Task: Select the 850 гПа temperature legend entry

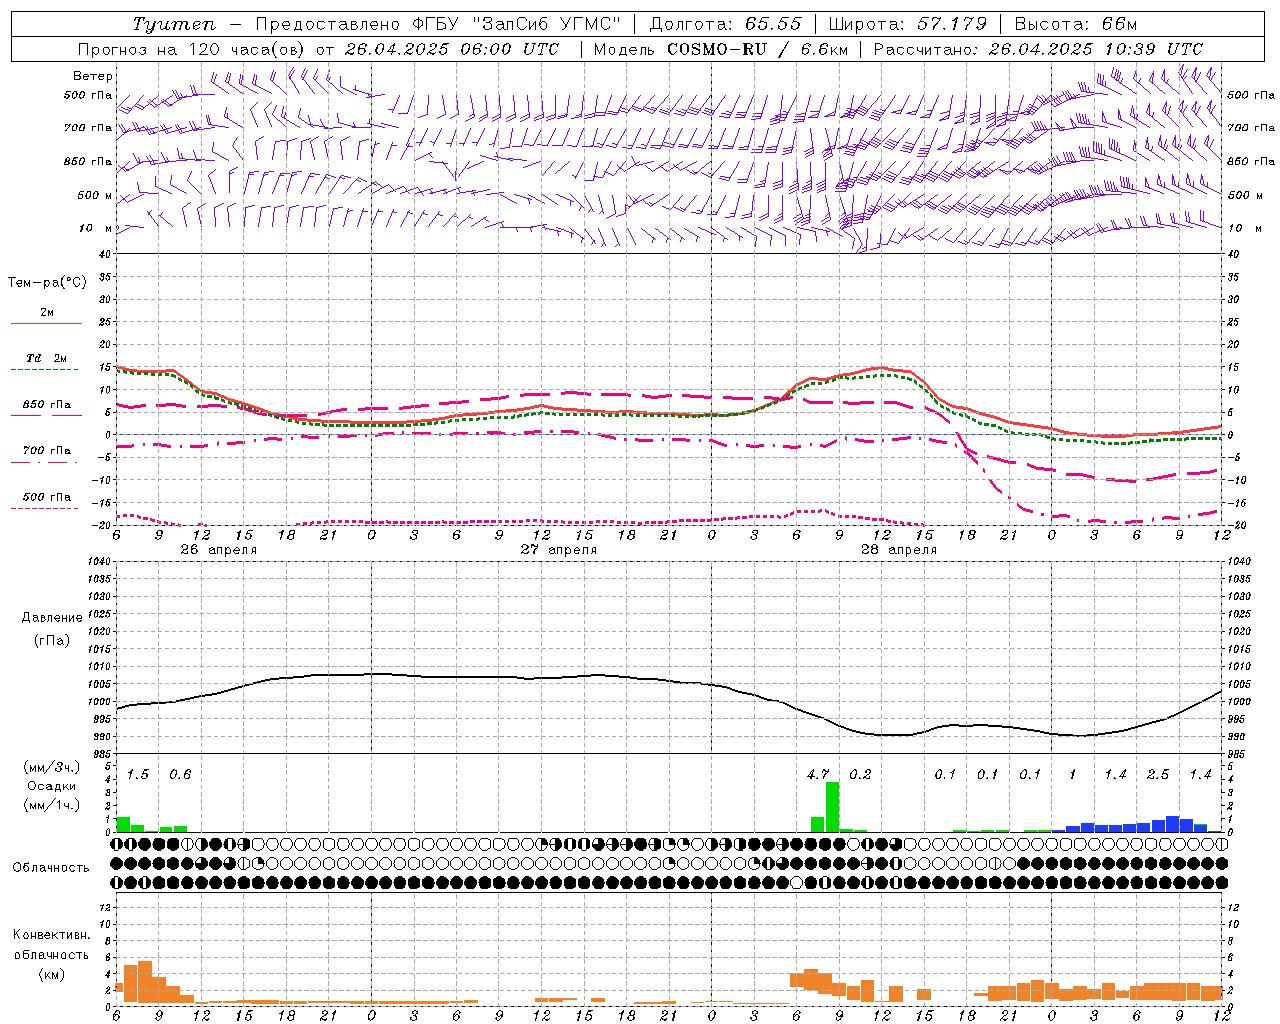Action: tap(46, 404)
